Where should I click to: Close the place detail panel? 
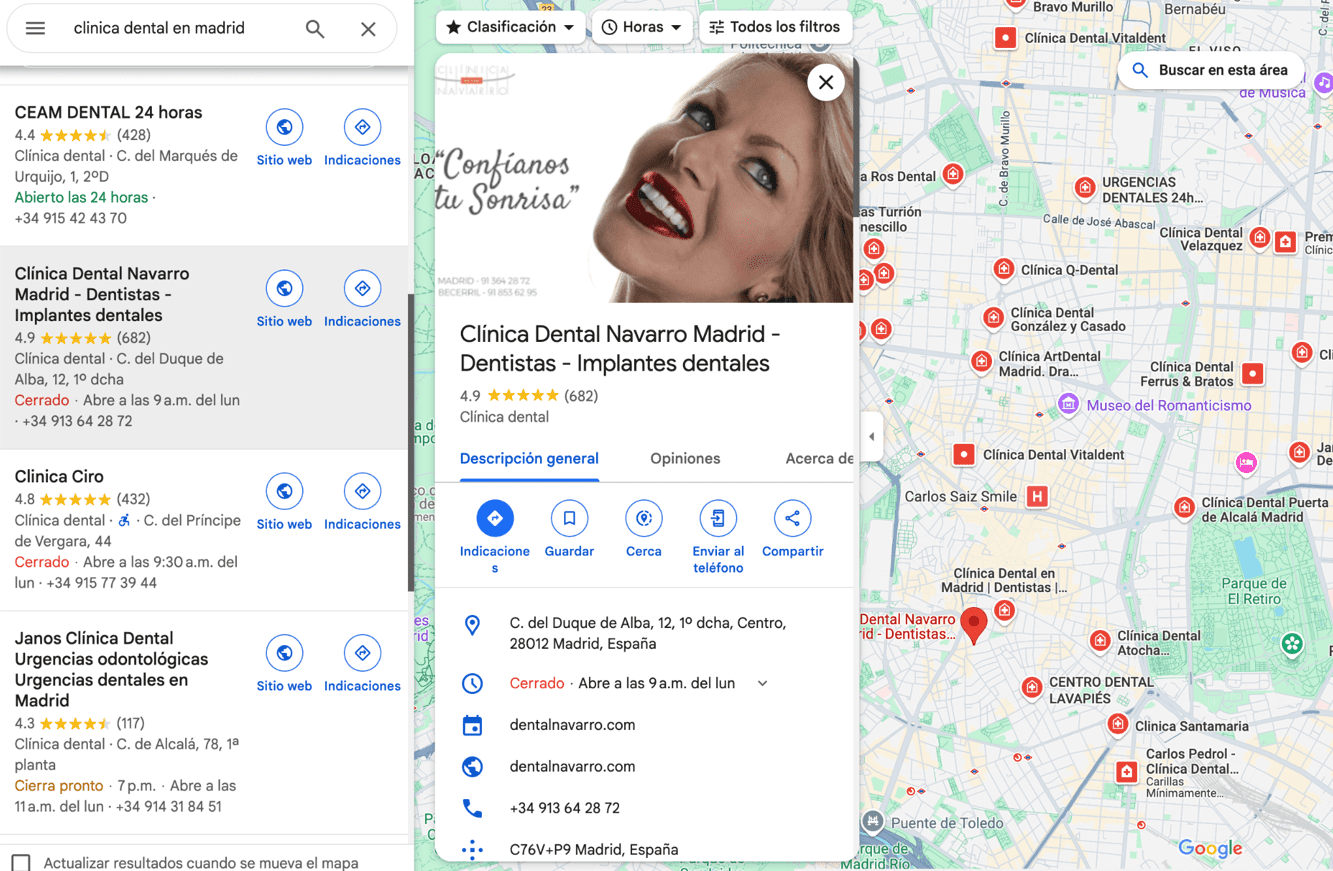click(x=826, y=83)
